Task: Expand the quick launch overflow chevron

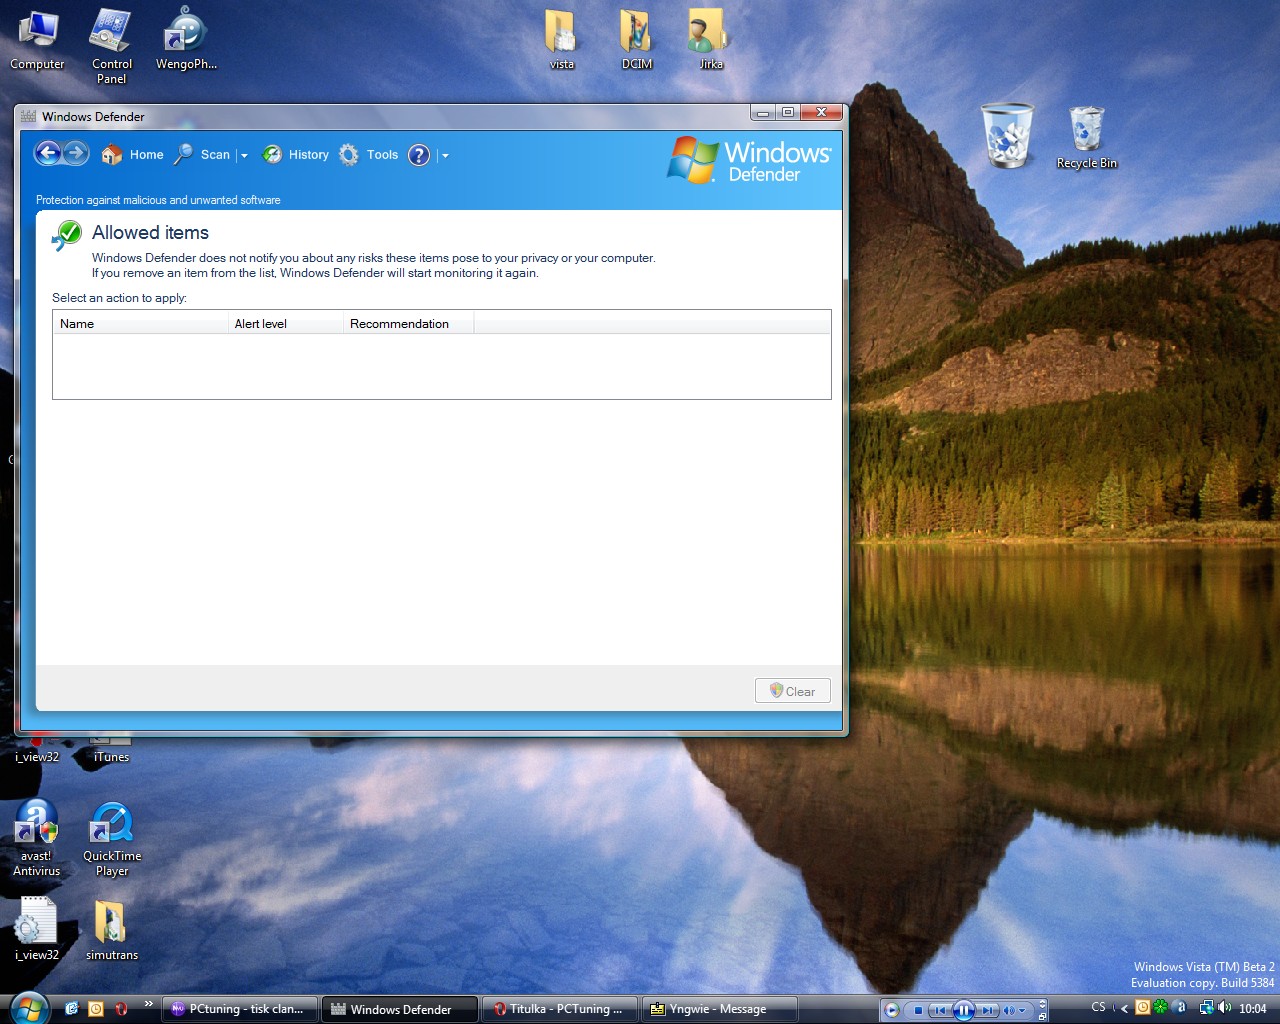Action: [149, 1003]
